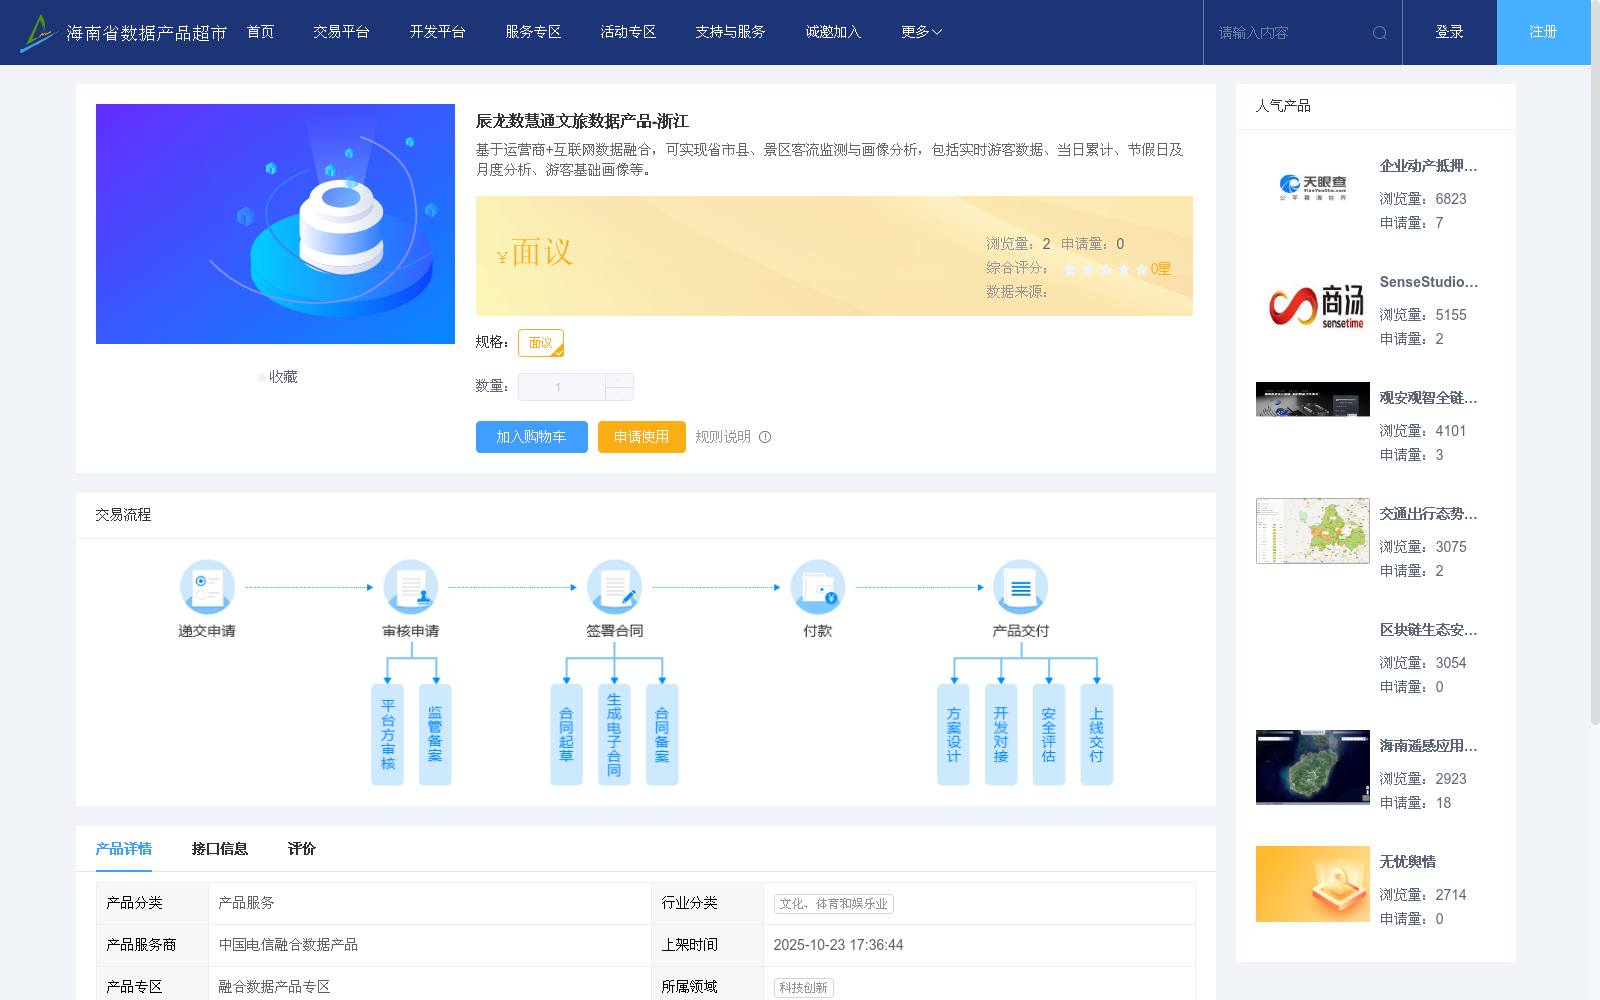1600x1000 pixels.
Task: Click the 人气产品 sidebar heading
Action: point(1283,106)
